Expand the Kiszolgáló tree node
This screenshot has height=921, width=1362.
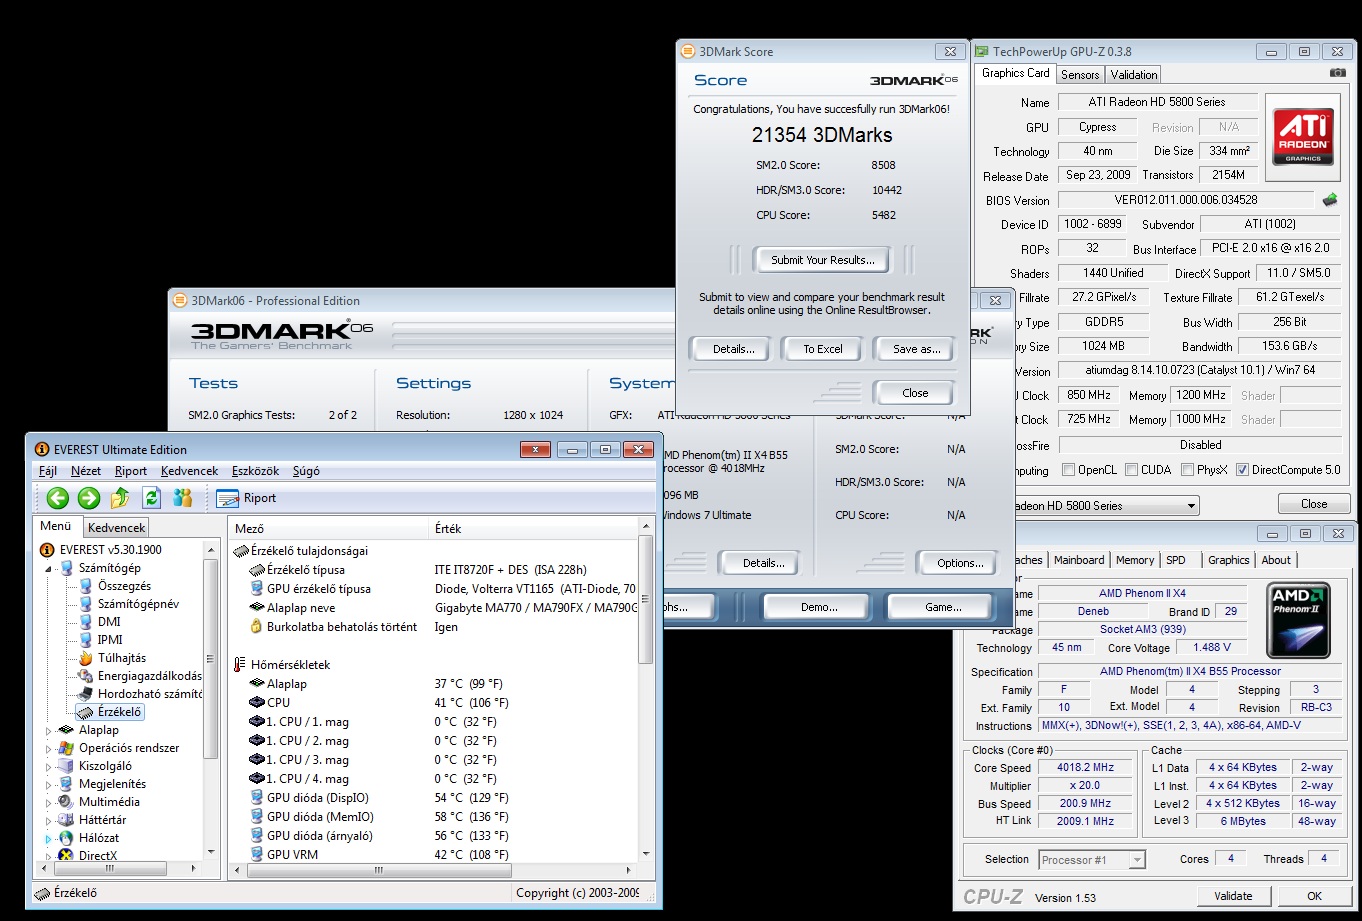pyautogui.click(x=48, y=766)
